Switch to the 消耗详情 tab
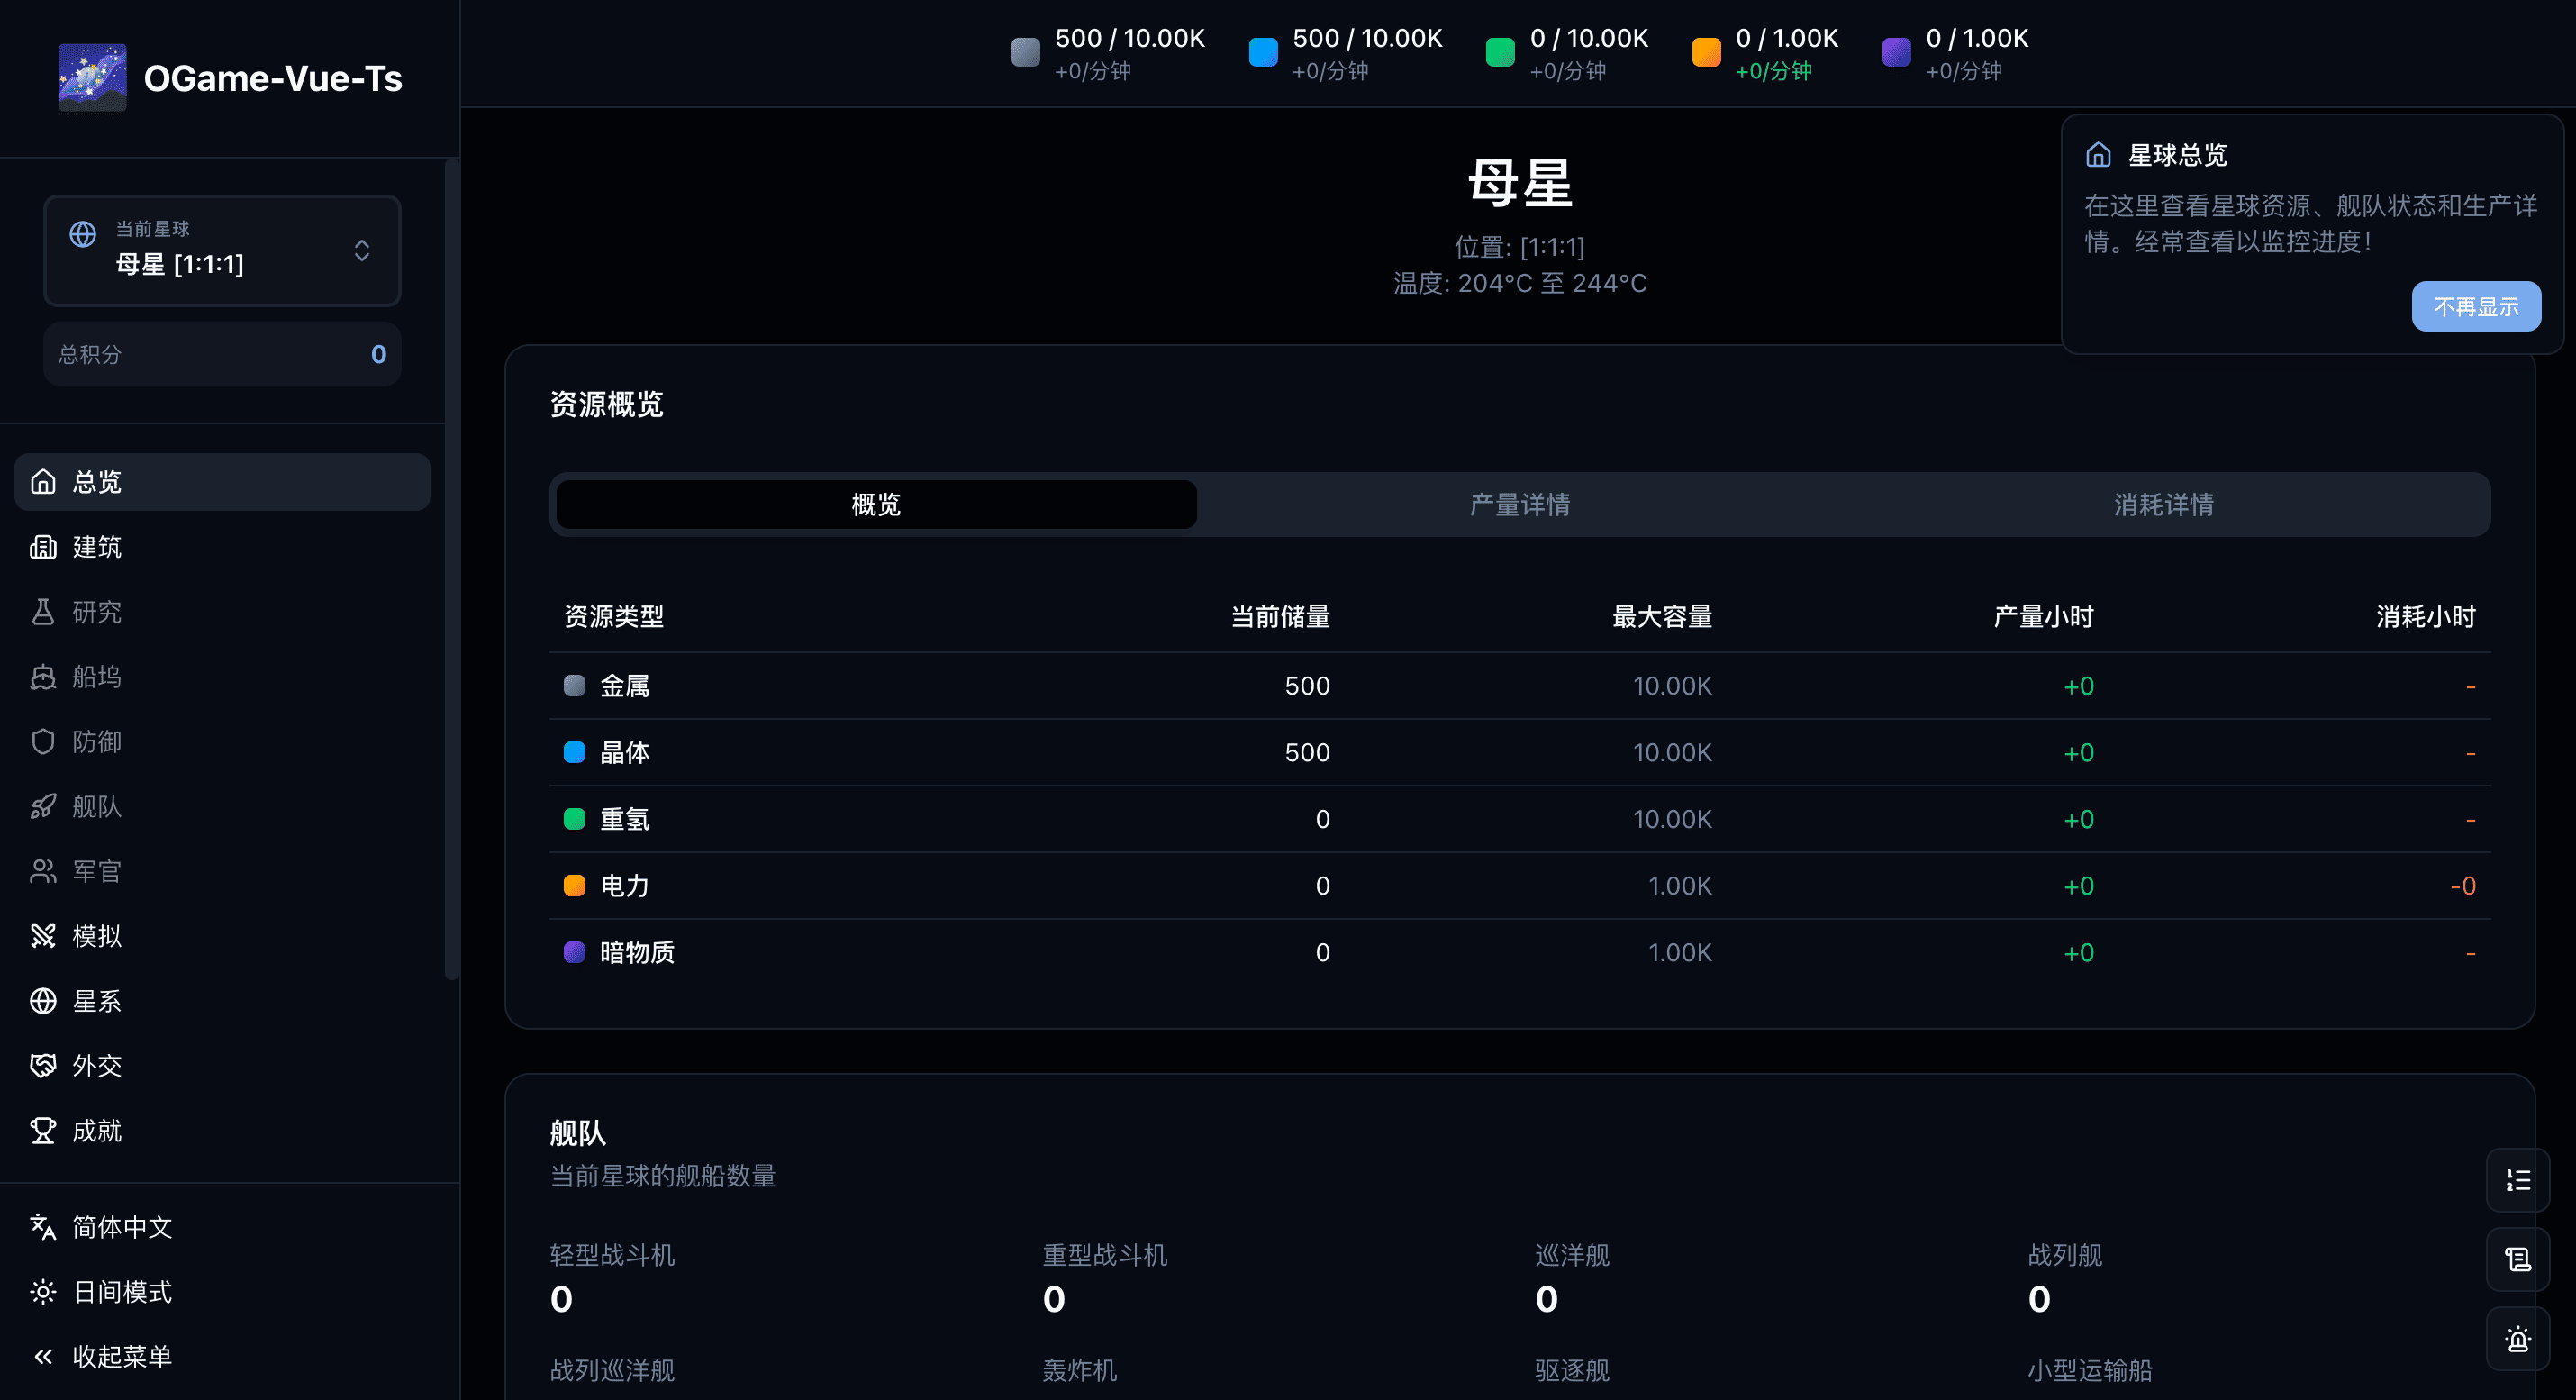2576x1400 pixels. (x=2163, y=504)
